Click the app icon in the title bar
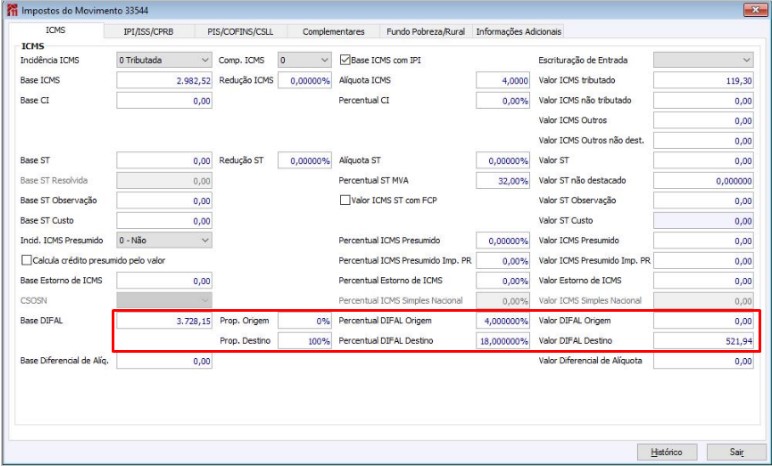This screenshot has width=772, height=466. tap(12, 10)
